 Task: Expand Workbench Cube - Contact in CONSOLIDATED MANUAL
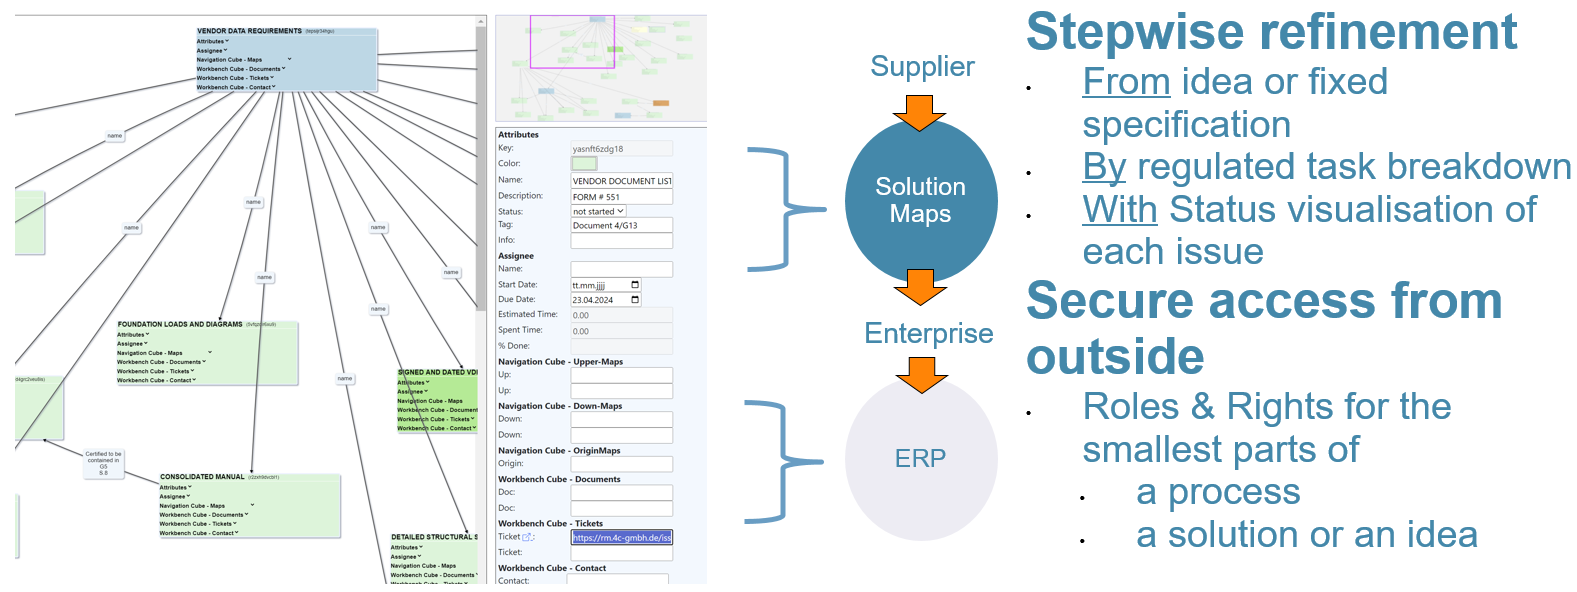(237, 532)
